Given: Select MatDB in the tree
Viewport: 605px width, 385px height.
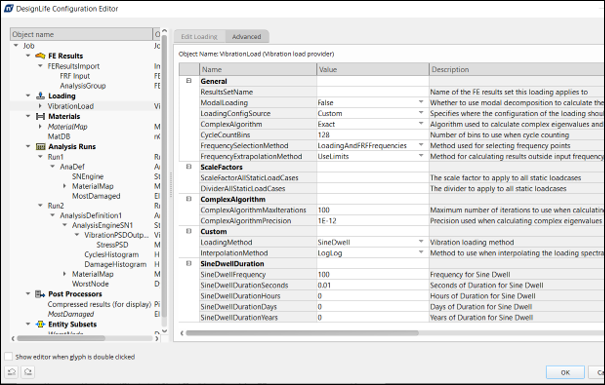Looking at the screenshot, I should [59, 136].
